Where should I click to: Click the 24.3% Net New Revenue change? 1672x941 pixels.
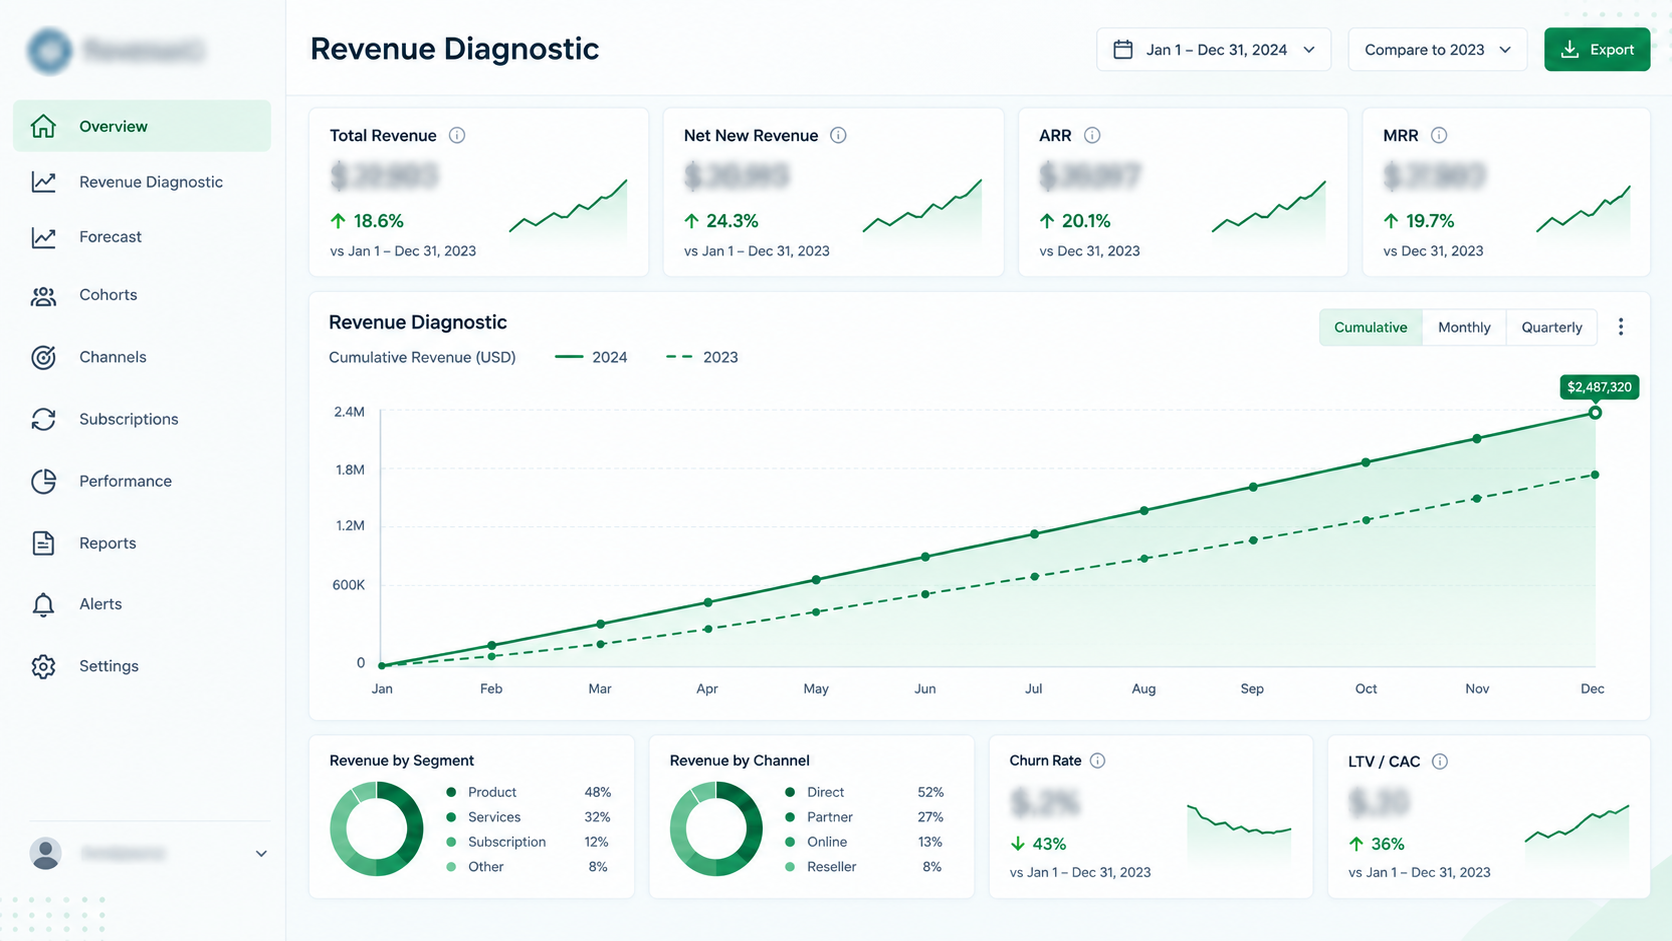pos(721,221)
